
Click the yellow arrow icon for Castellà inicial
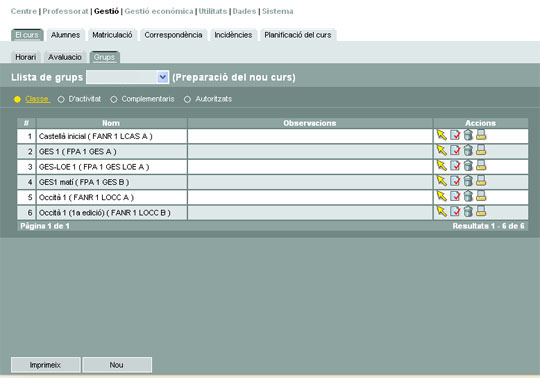tap(442, 135)
